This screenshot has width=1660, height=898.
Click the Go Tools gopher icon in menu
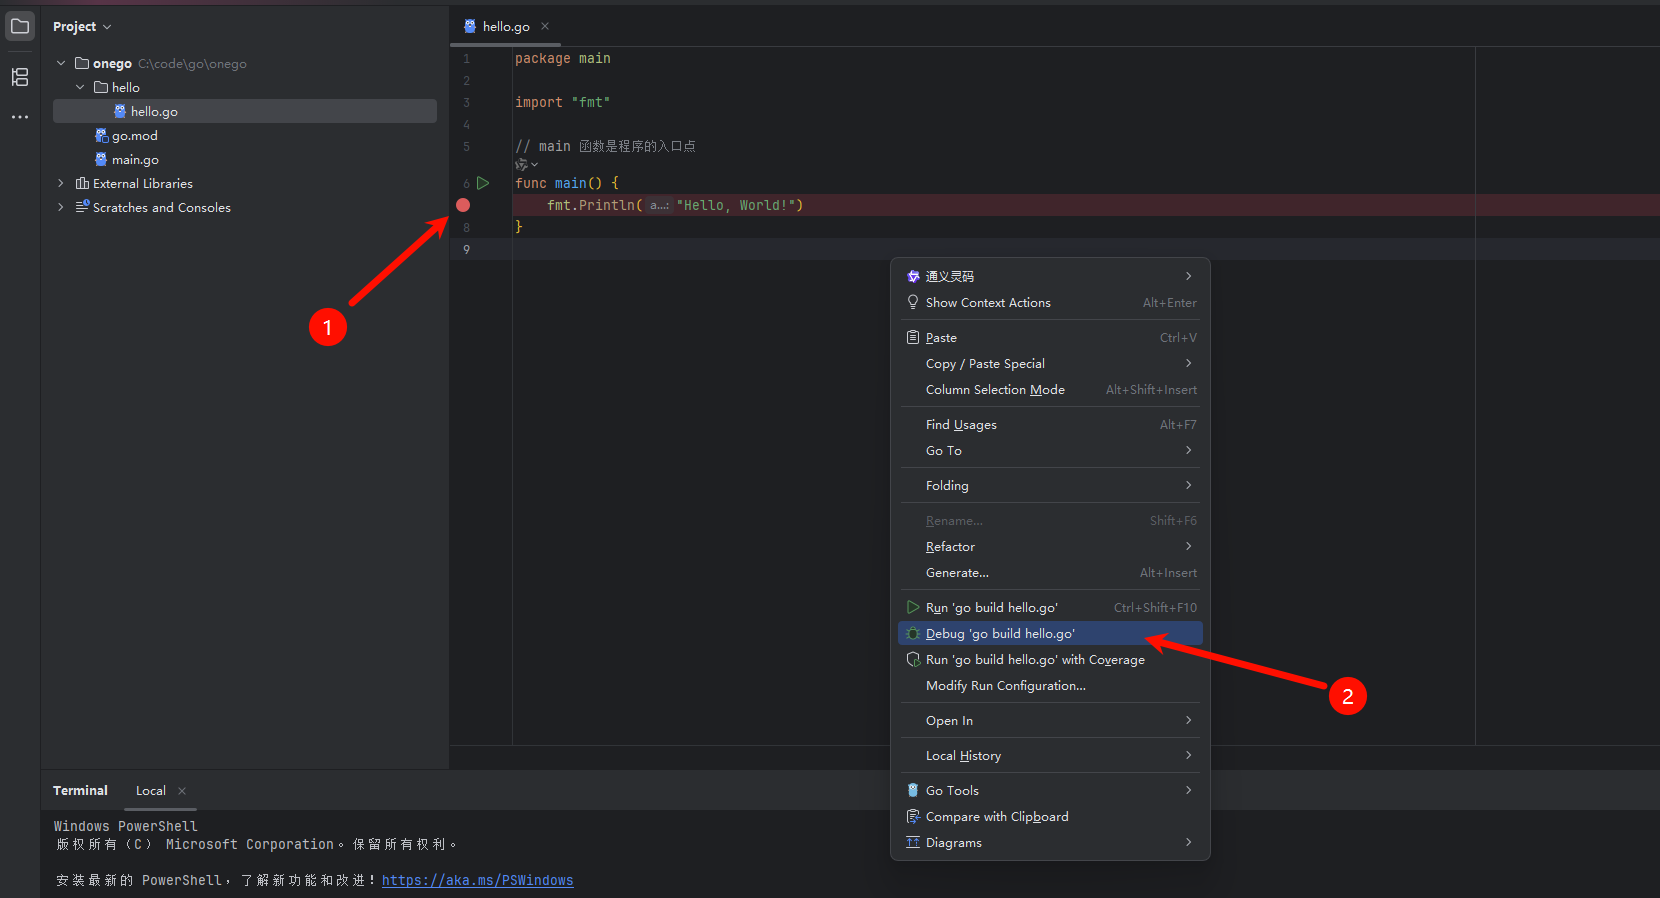pyautogui.click(x=913, y=790)
